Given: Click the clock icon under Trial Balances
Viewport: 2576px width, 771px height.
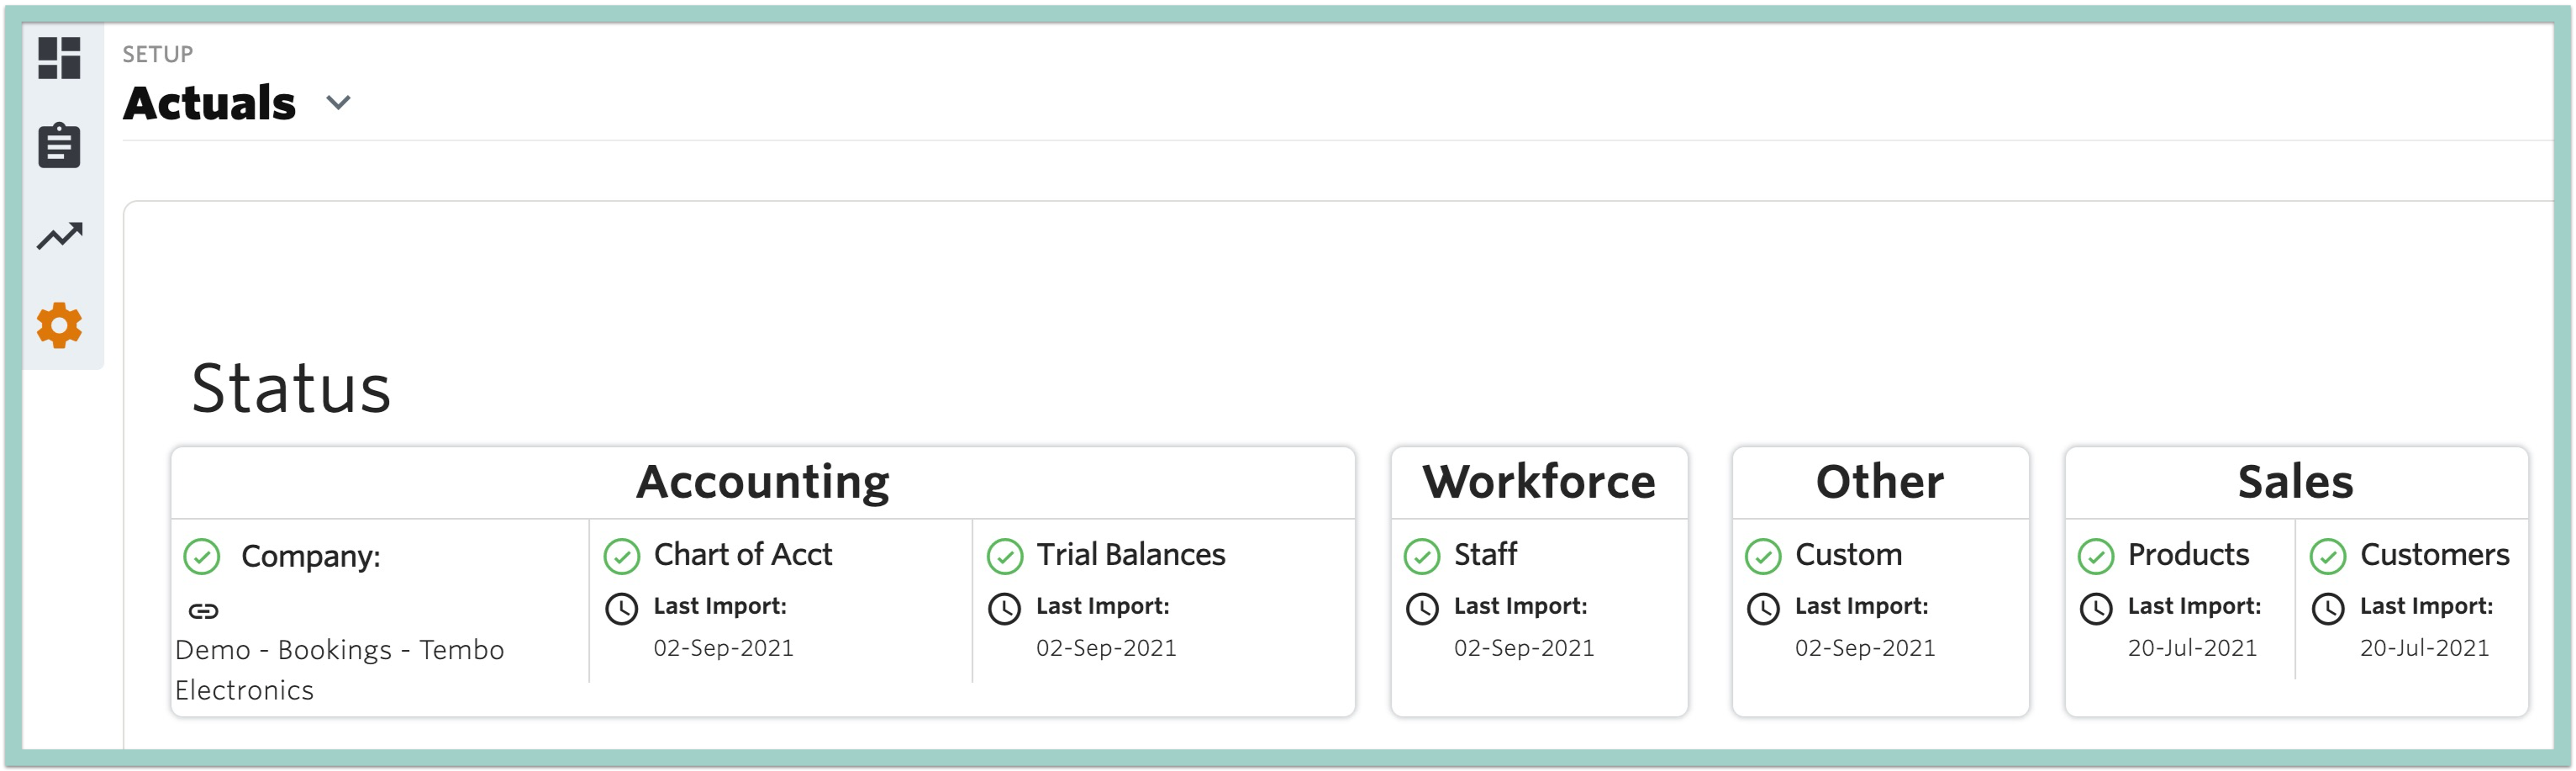Looking at the screenshot, I should click(x=1004, y=609).
